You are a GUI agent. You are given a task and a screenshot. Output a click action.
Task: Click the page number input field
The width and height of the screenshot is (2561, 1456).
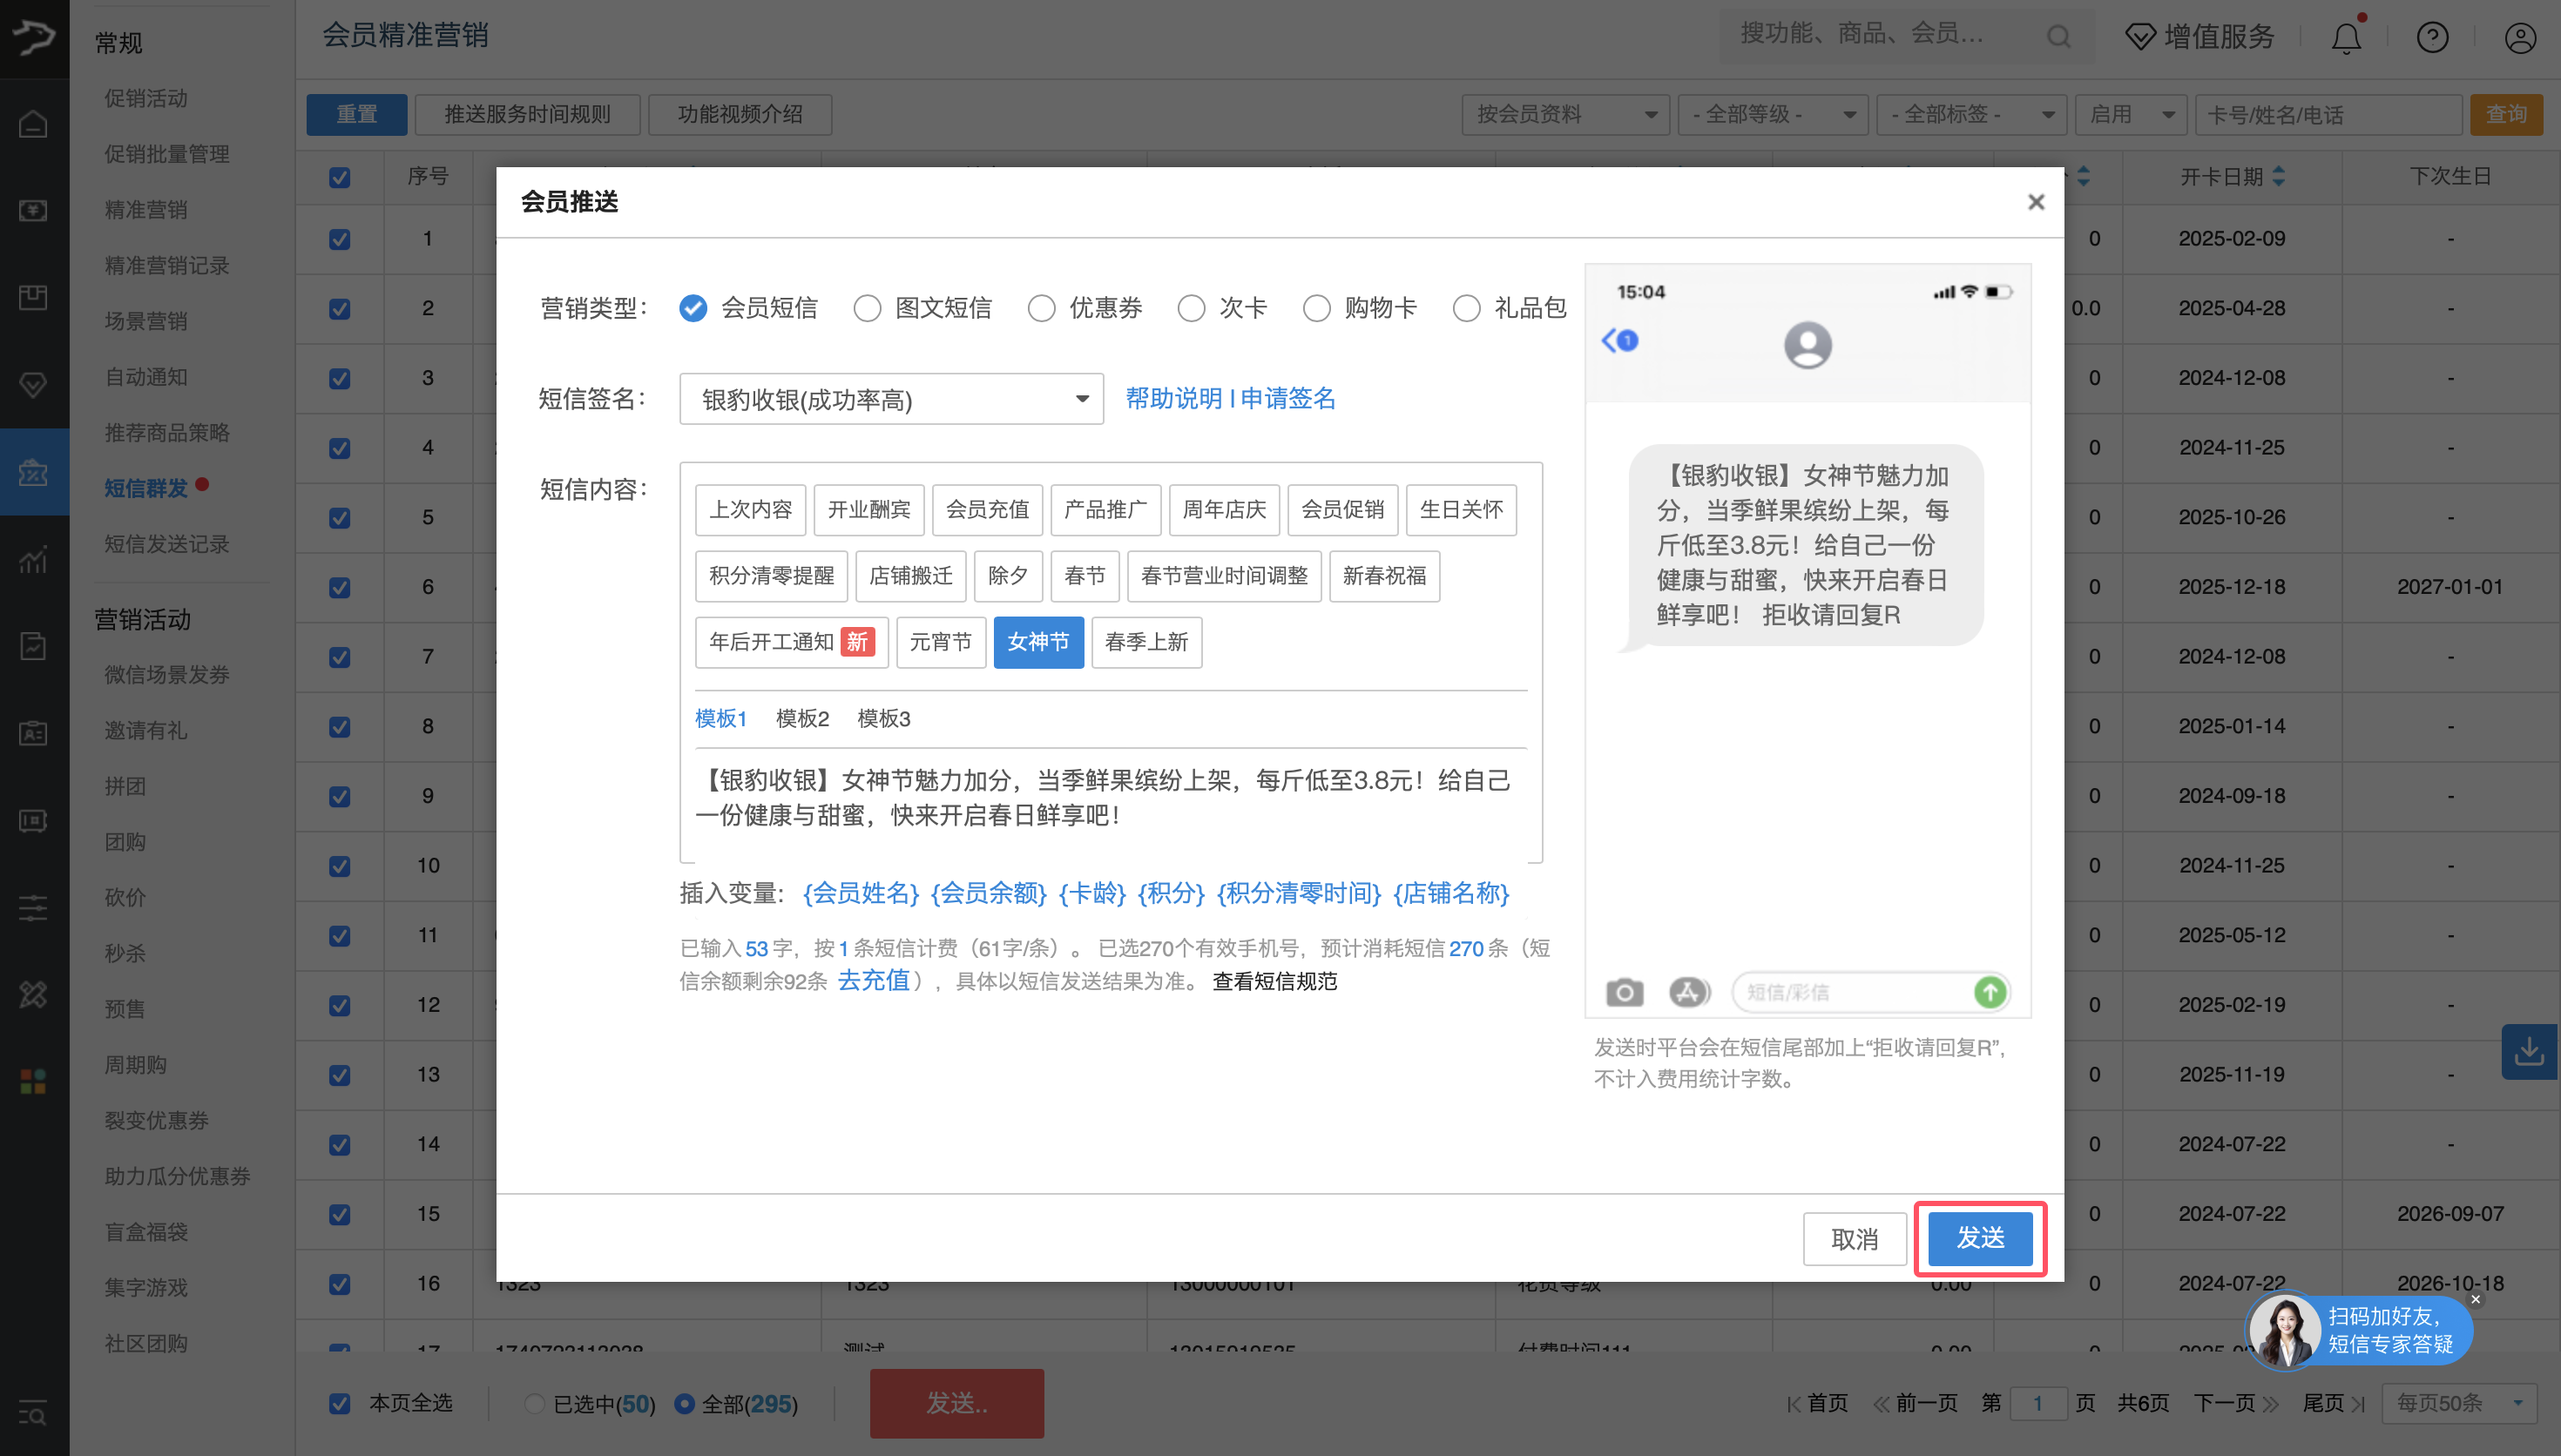(2039, 1402)
